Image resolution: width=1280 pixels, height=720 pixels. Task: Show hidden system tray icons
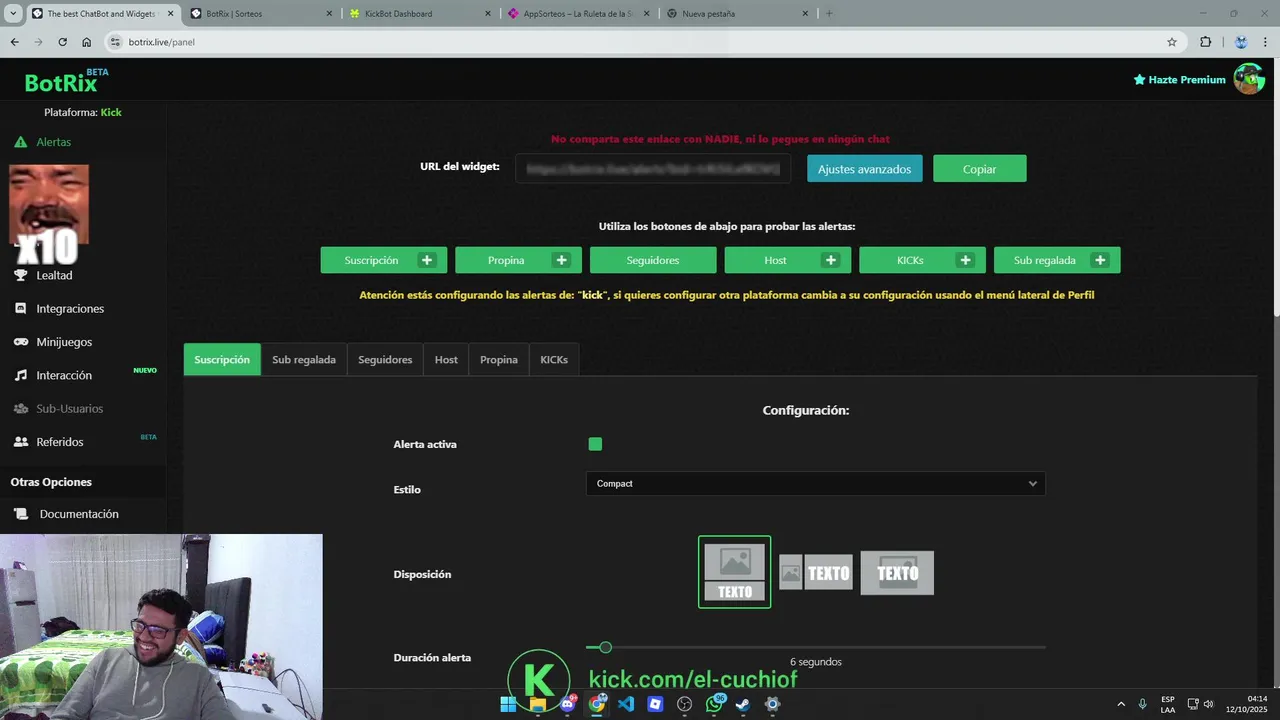click(1120, 704)
